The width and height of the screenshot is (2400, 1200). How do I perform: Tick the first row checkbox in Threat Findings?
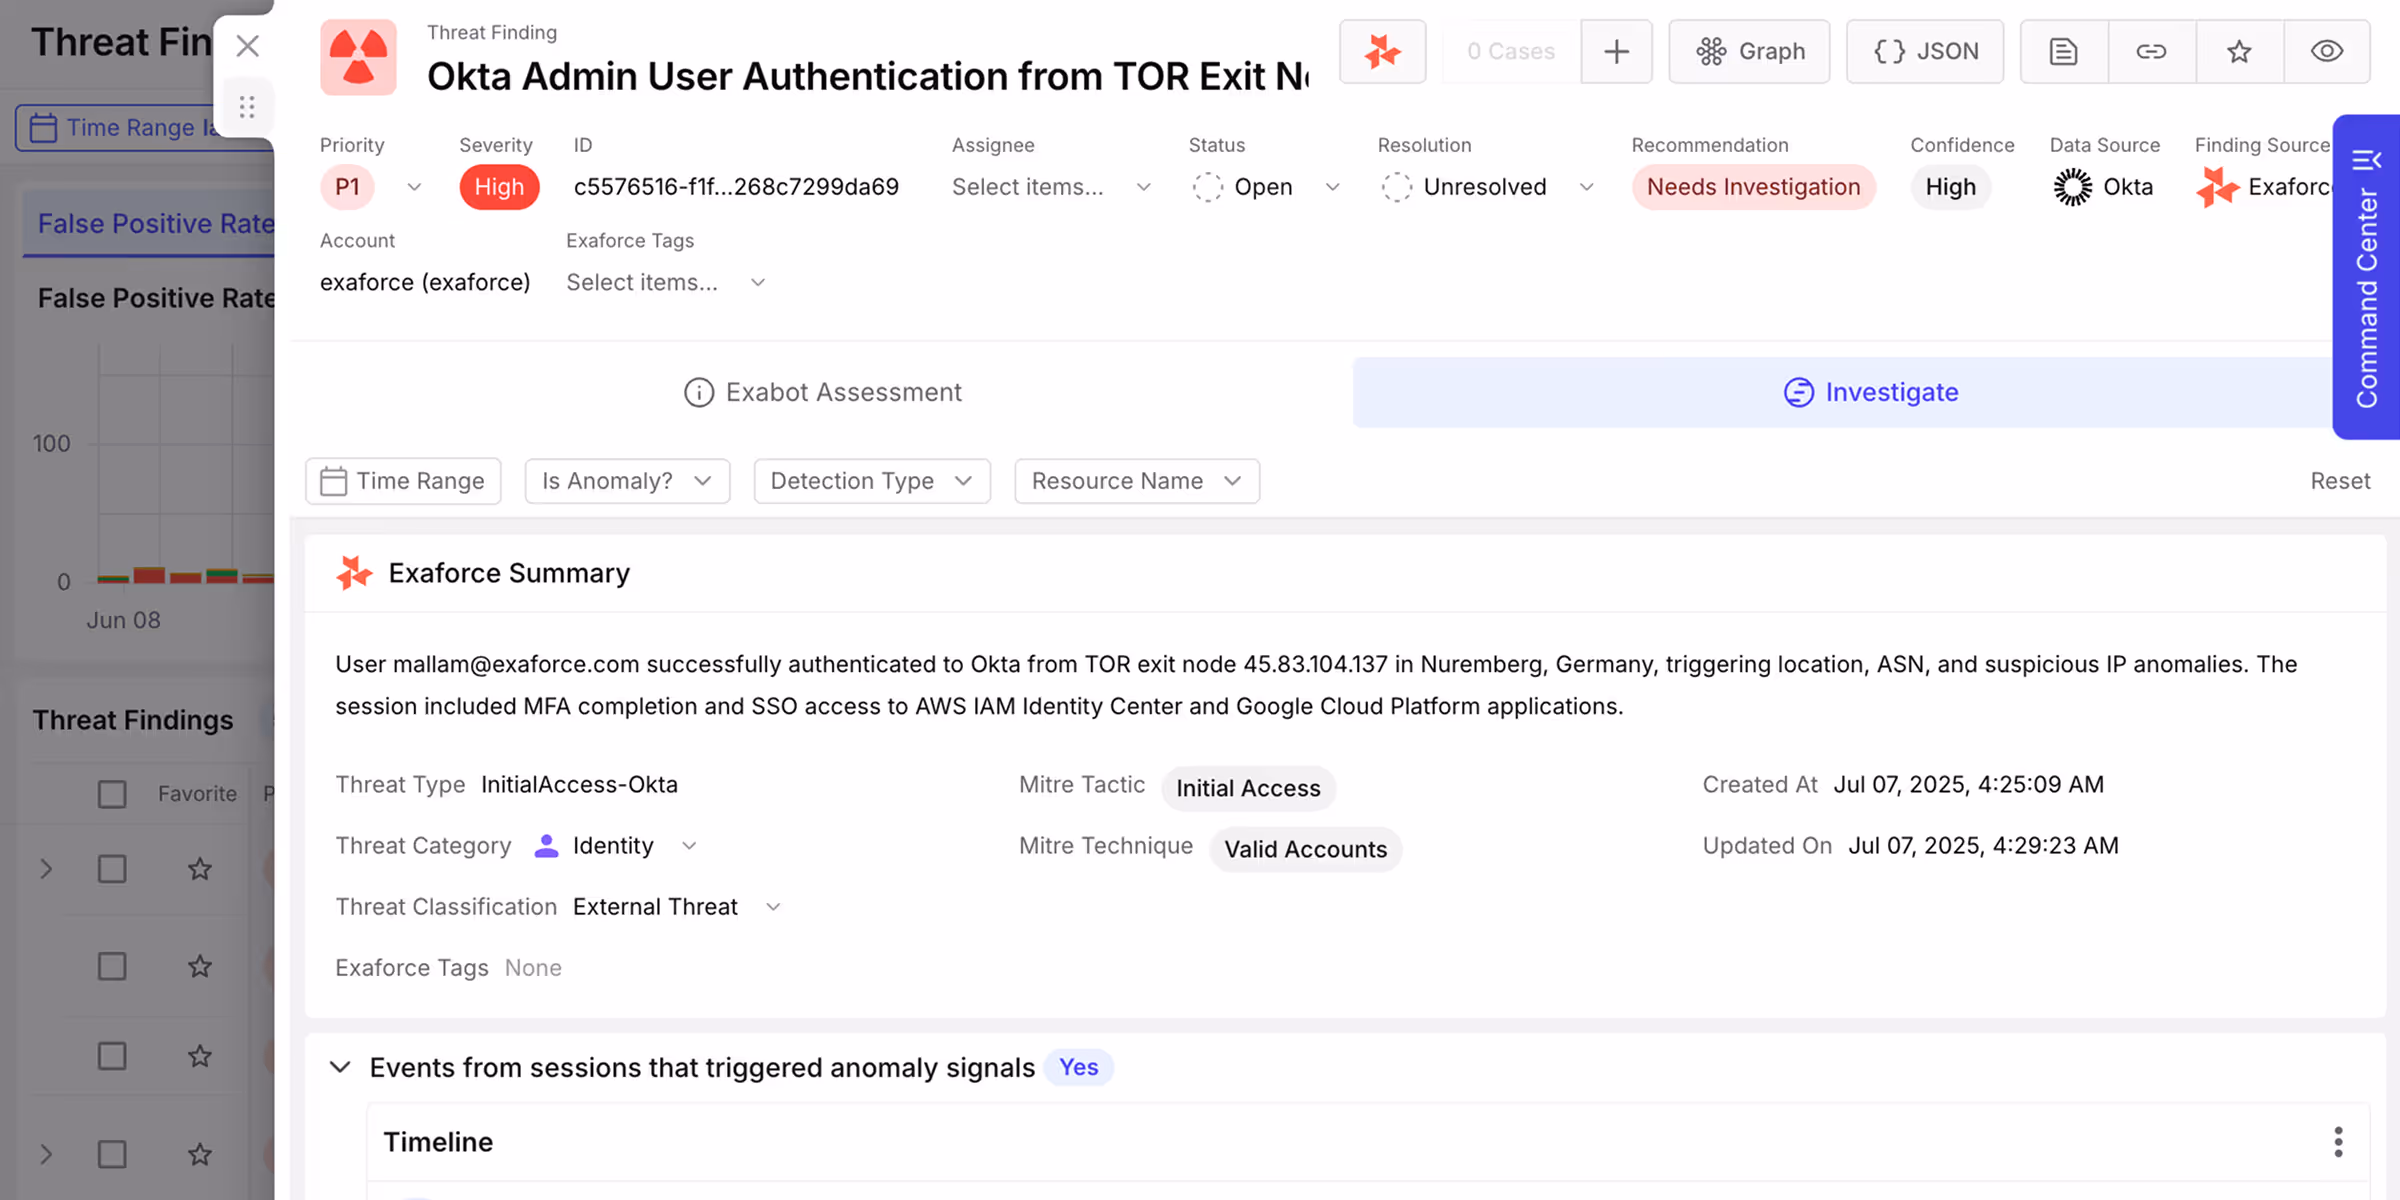[x=112, y=869]
